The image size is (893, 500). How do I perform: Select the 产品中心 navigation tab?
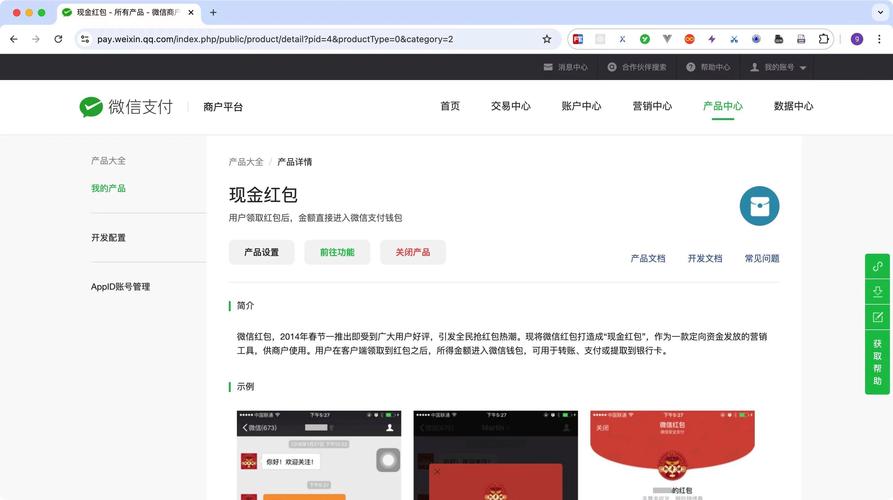[x=723, y=106]
